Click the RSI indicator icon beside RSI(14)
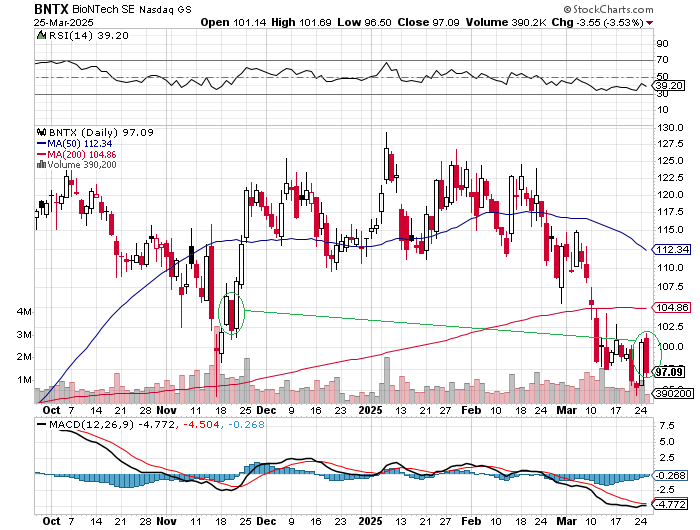700x530 pixels. point(41,35)
